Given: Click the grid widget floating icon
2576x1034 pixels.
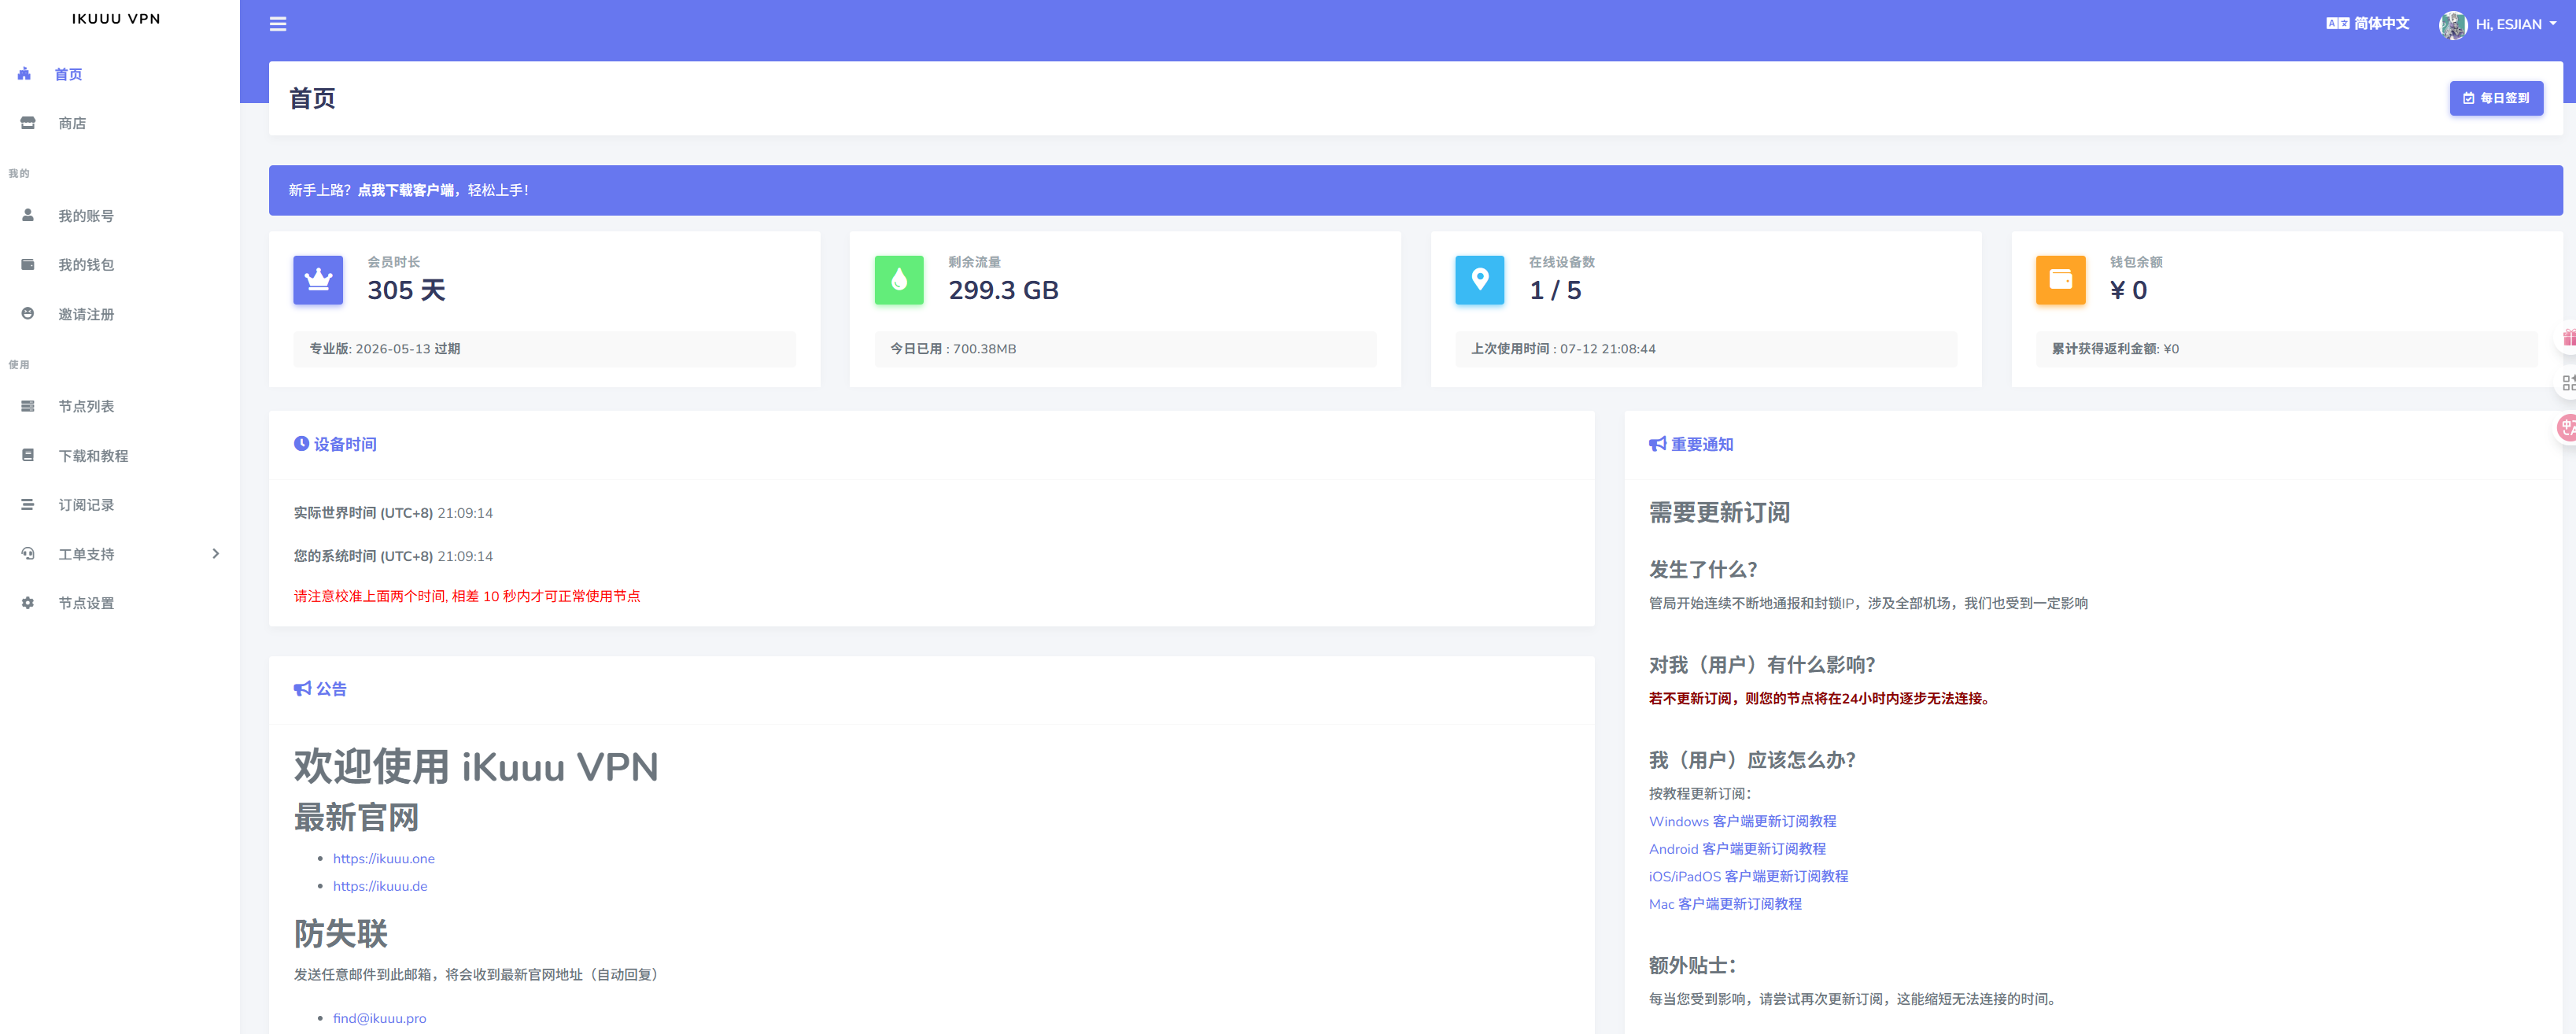Looking at the screenshot, I should coord(2567,383).
